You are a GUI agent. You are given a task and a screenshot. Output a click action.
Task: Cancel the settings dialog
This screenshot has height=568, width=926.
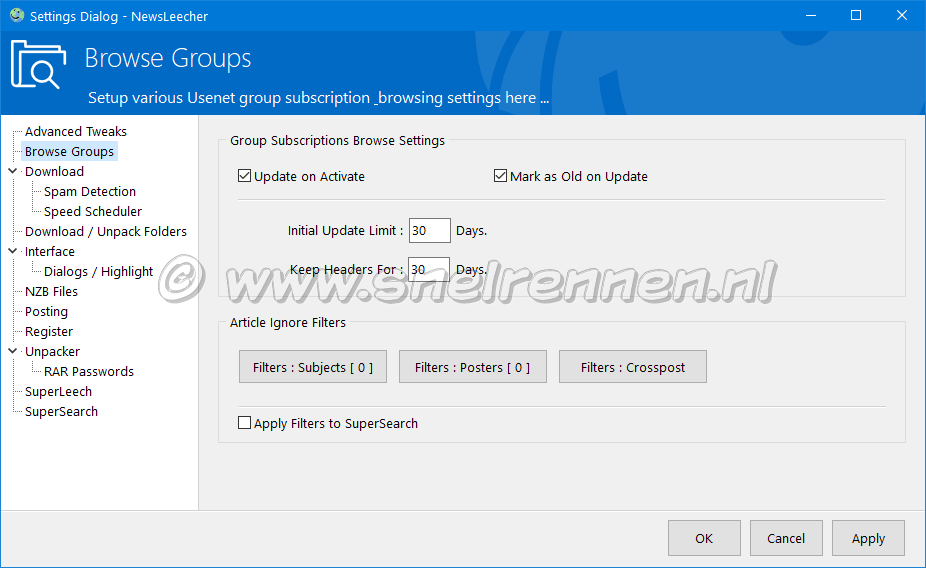pyautogui.click(x=786, y=538)
